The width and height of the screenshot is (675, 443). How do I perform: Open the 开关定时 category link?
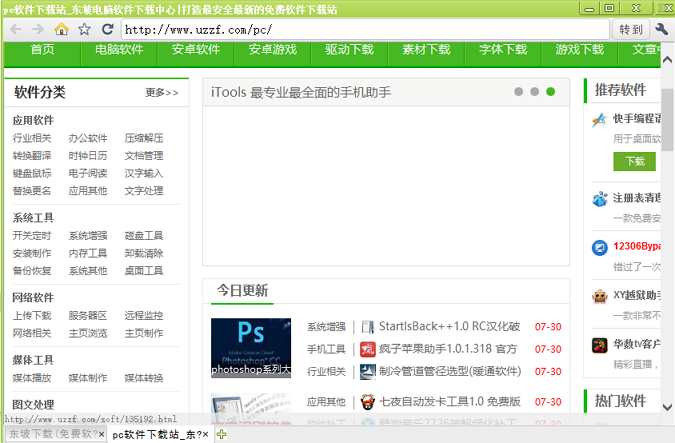click(x=32, y=236)
